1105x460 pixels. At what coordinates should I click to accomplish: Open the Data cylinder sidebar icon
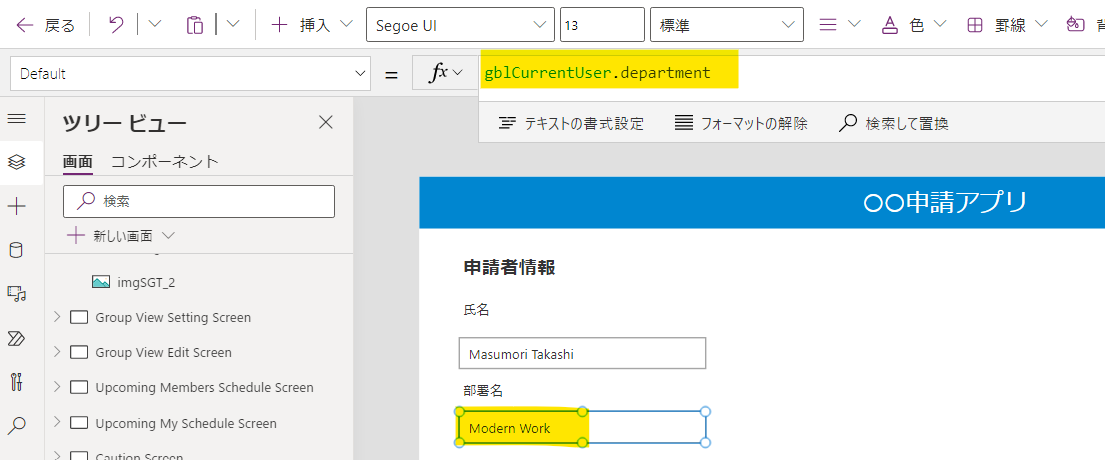click(16, 250)
